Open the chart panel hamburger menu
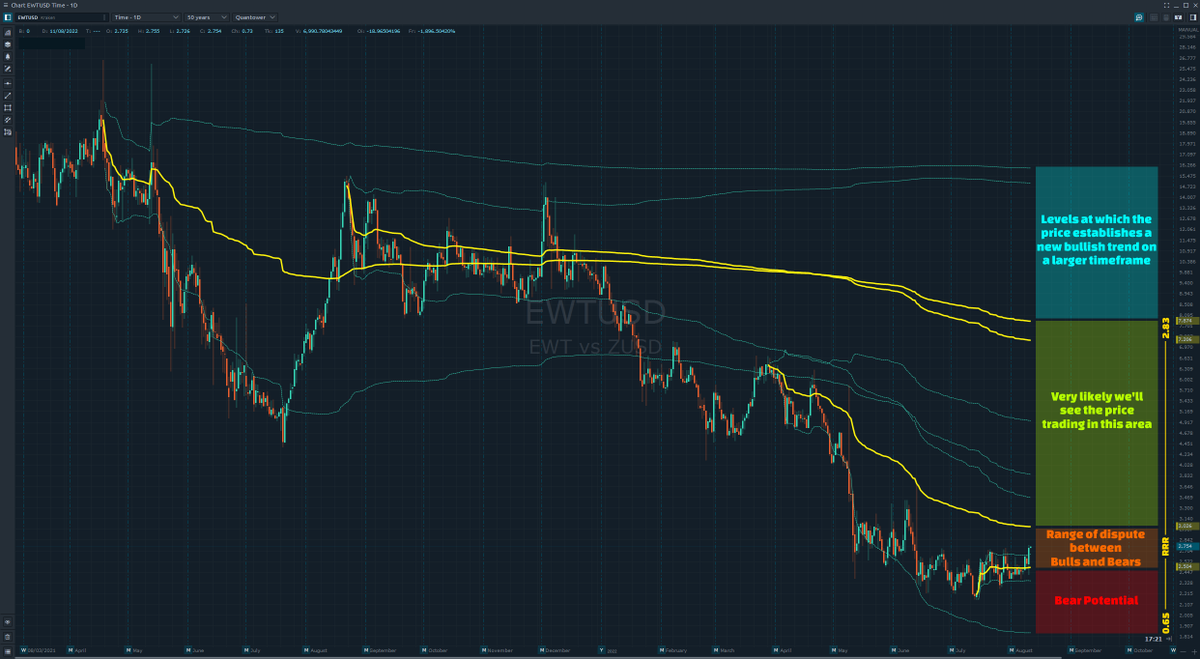1200x659 pixels. [5, 5]
